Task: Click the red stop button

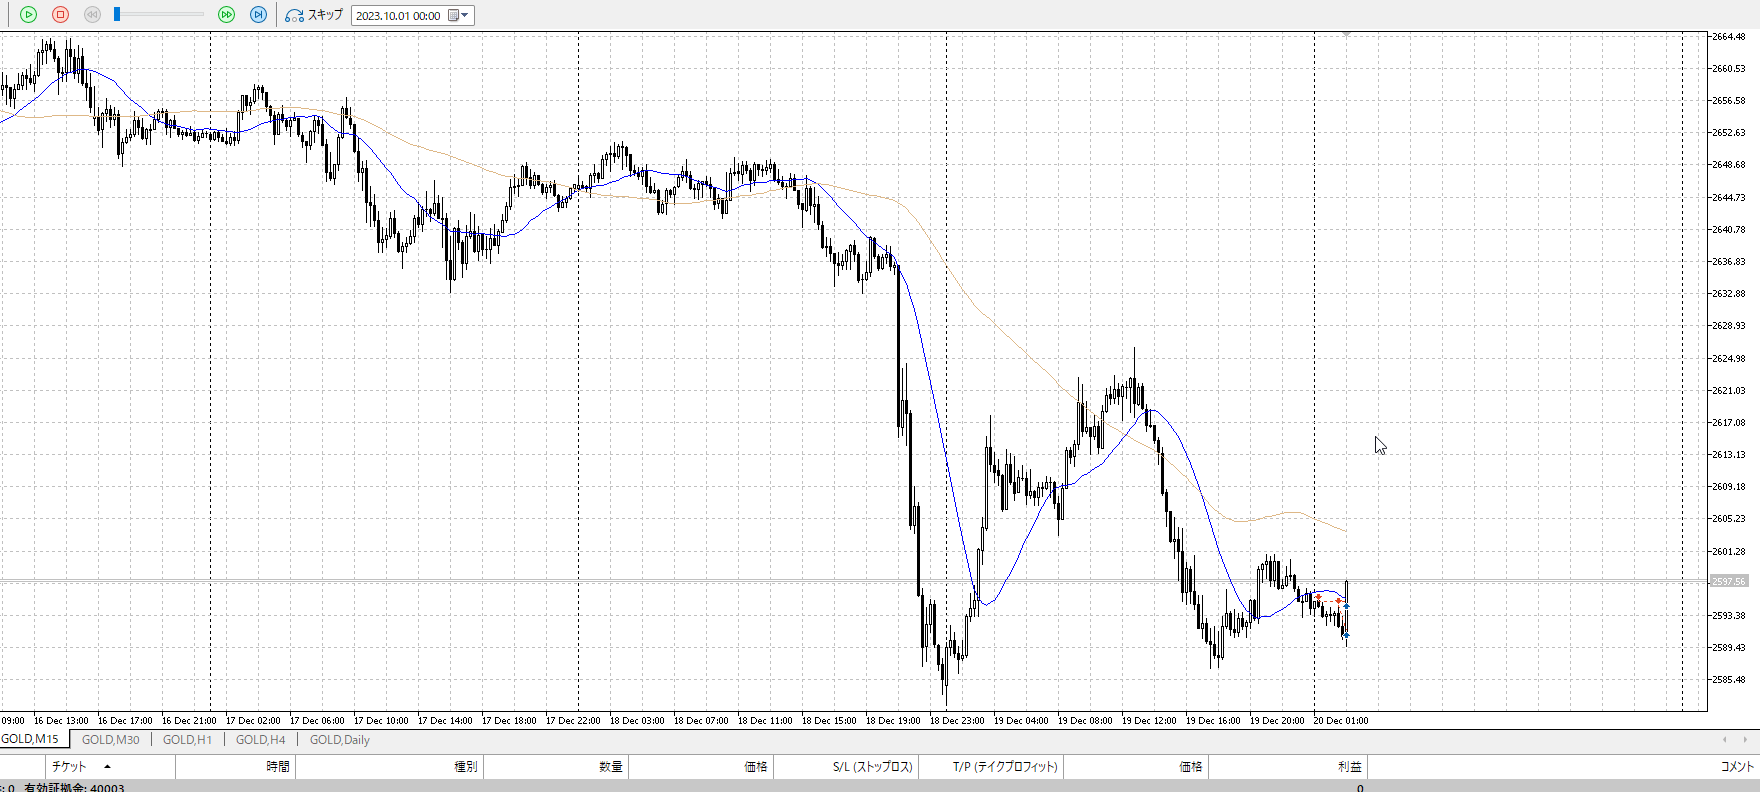Action: pos(60,14)
